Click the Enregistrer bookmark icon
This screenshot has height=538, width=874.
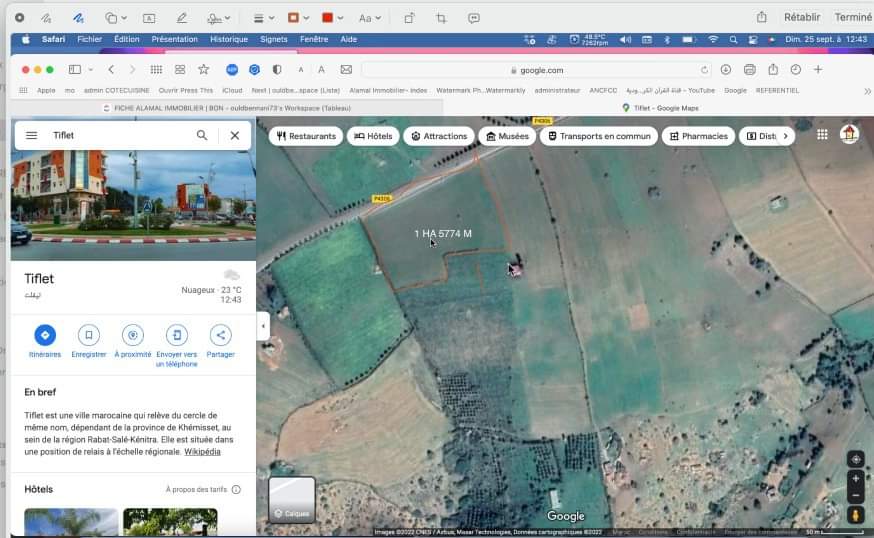coord(88,335)
